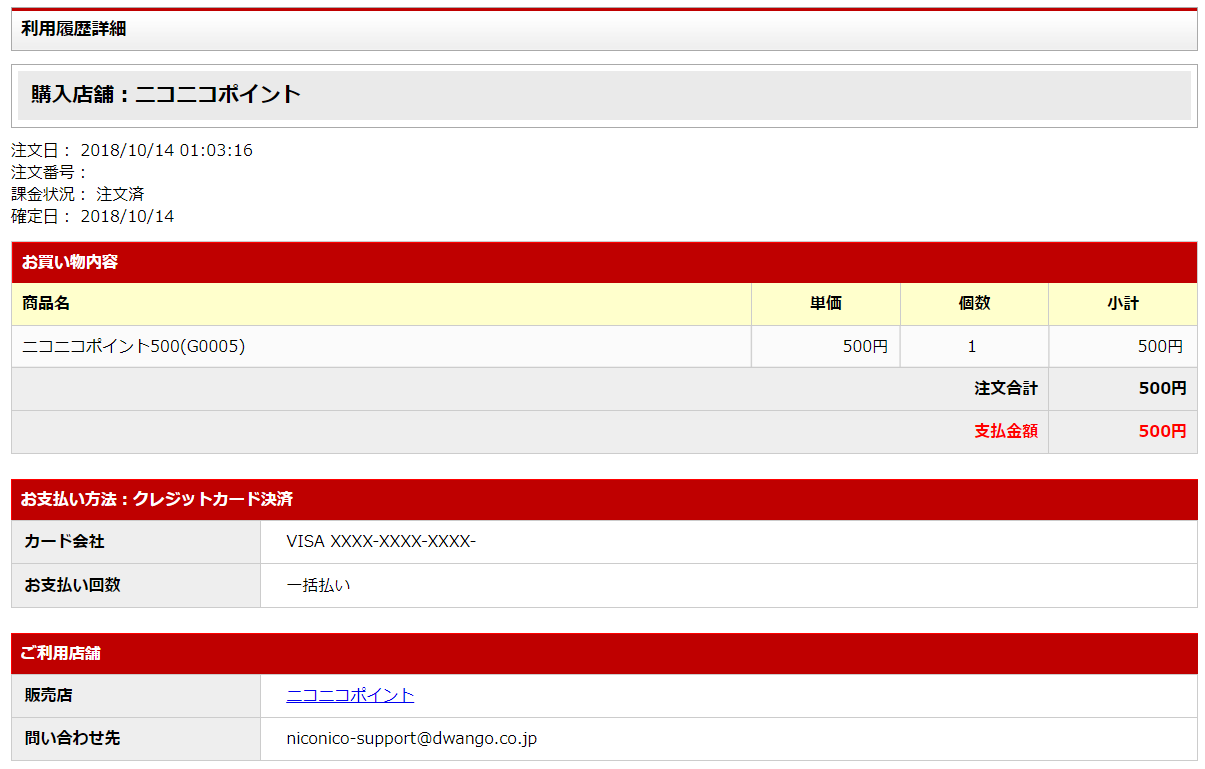Select the 利用履歴詳細 page heading
This screenshot has width=1205, height=769.
coord(74,28)
